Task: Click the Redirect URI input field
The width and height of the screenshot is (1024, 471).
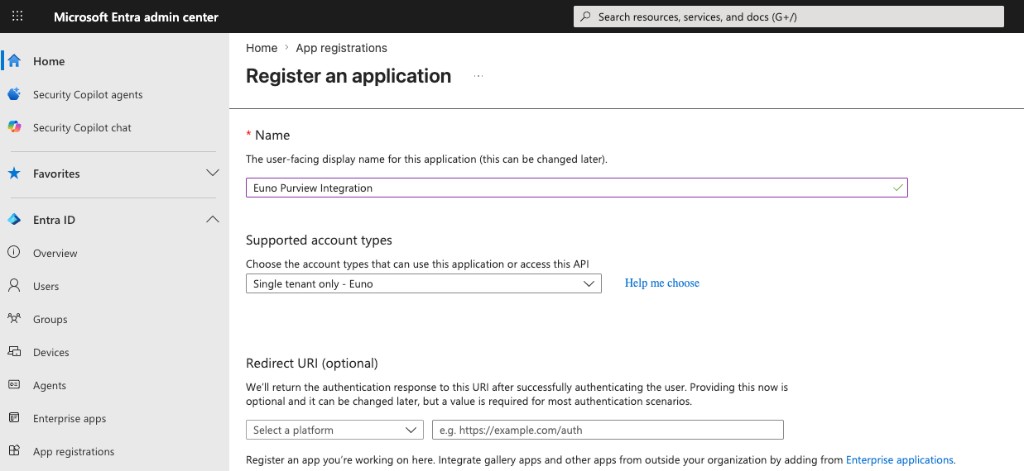Action: click(608, 430)
